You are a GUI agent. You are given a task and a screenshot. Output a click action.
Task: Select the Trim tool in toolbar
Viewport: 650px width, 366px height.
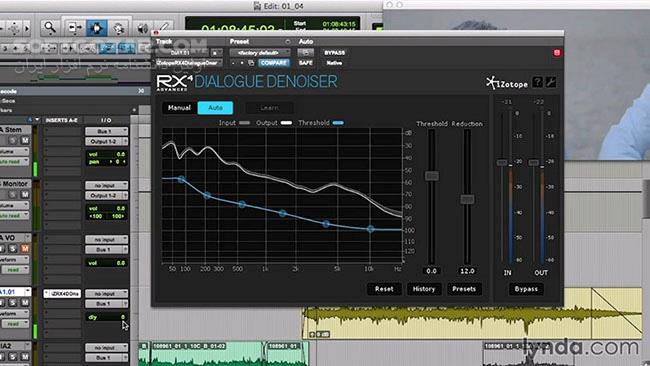click(75, 28)
